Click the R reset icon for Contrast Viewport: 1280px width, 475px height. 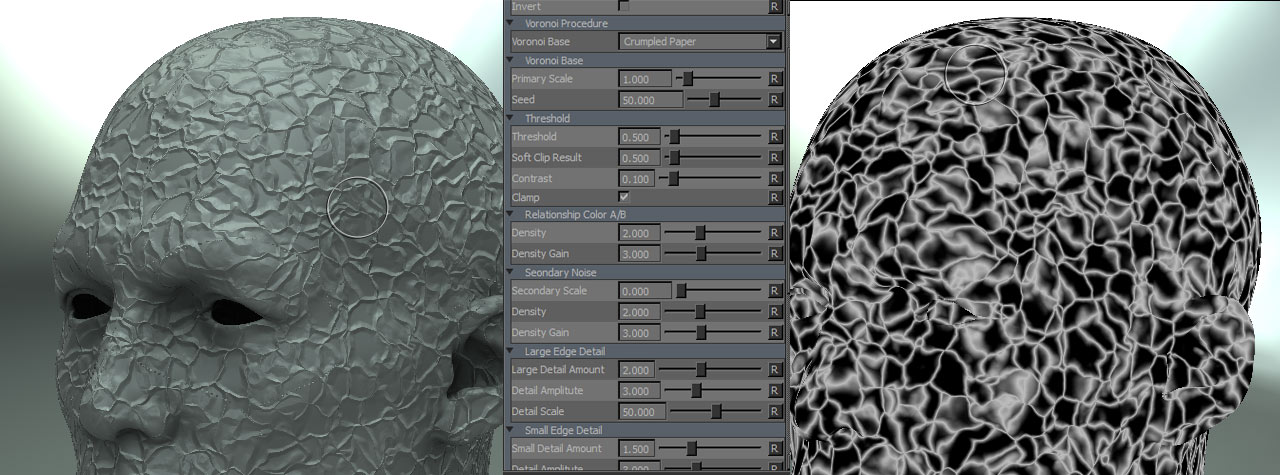click(774, 179)
